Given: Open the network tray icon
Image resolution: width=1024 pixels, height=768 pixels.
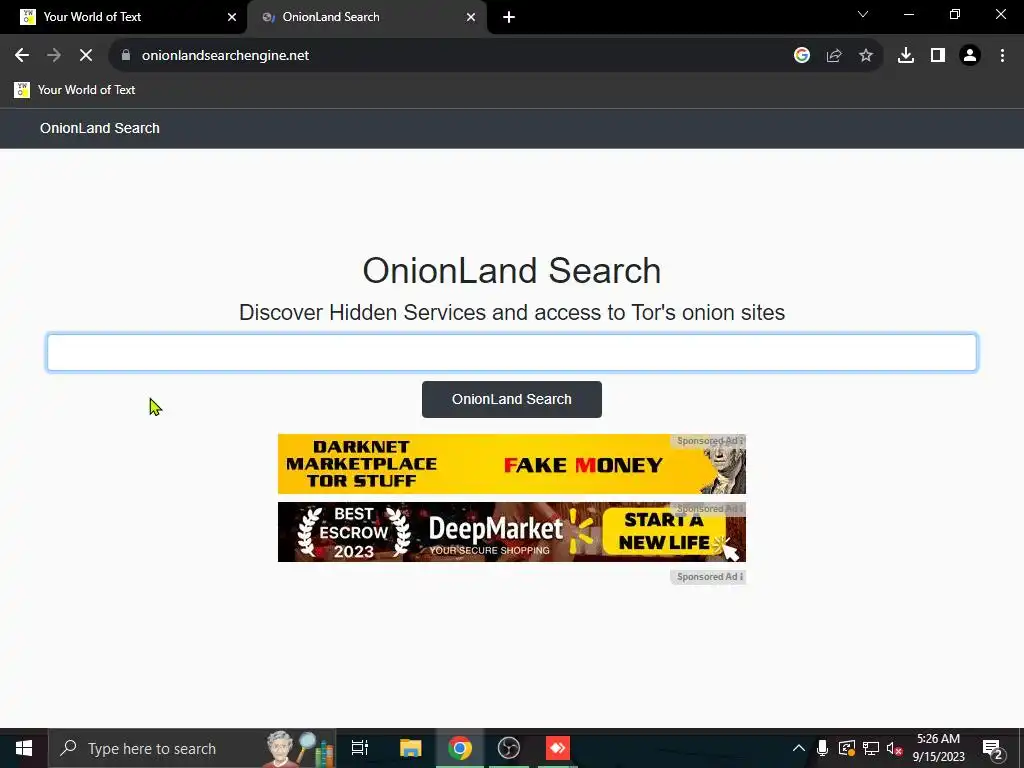Looking at the screenshot, I should point(871,748).
